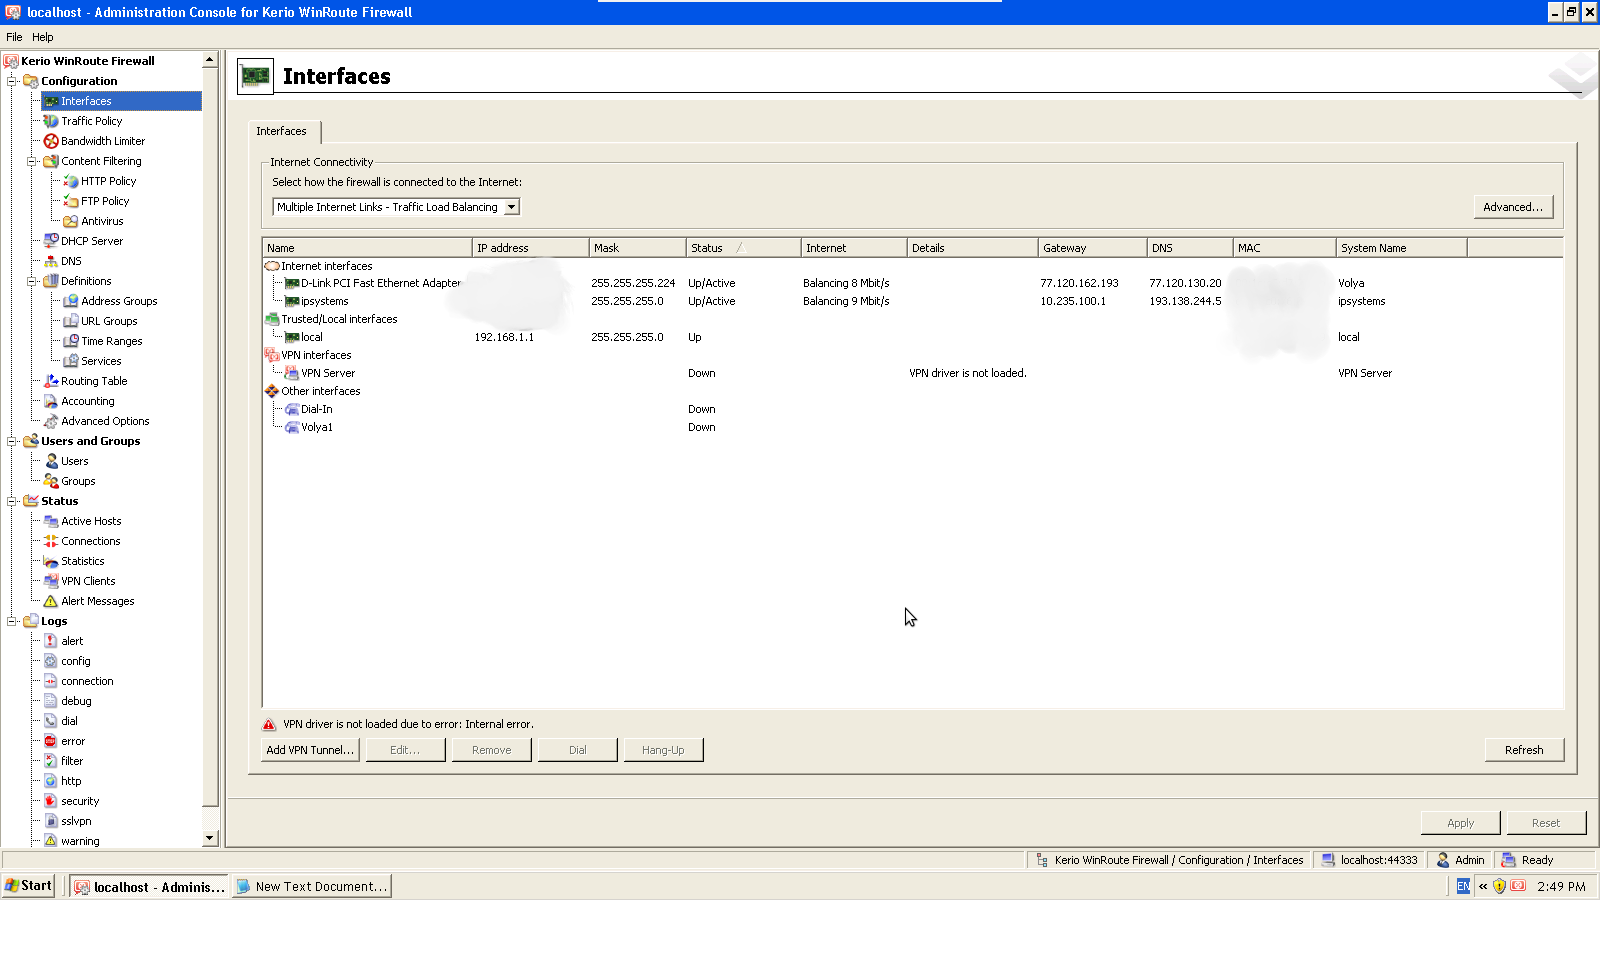Click the HTTP Policy icon
The height and width of the screenshot is (960, 1600).
71,181
